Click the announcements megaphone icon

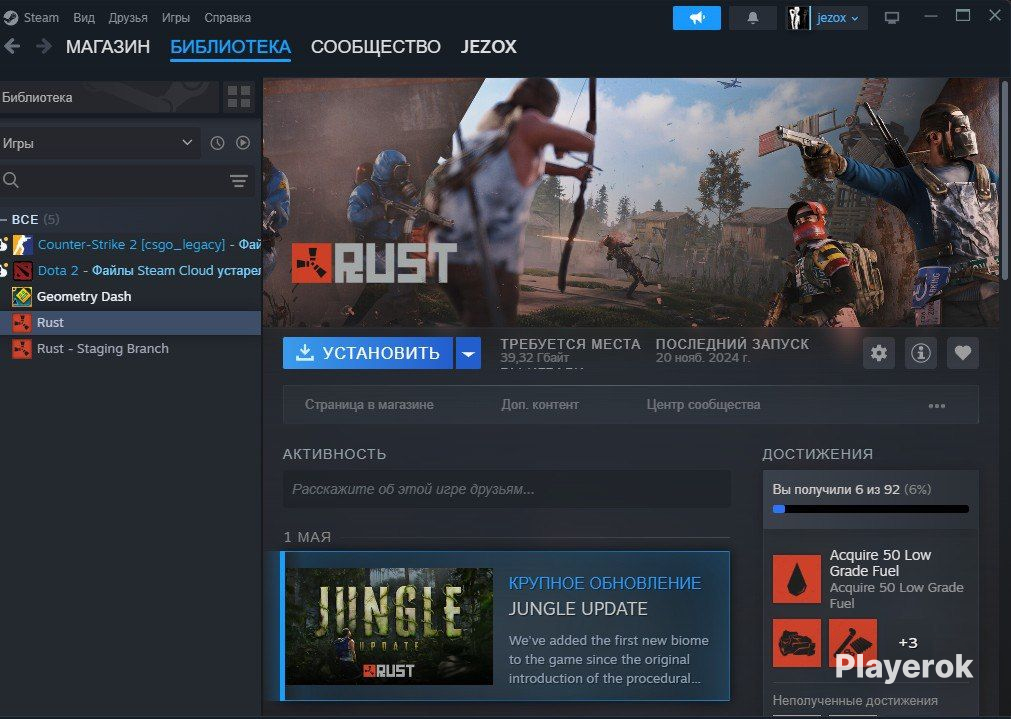point(696,18)
